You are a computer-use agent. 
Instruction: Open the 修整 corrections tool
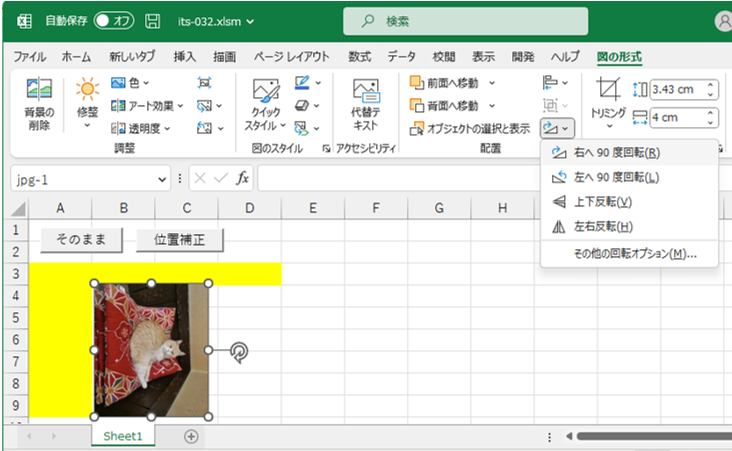point(87,103)
